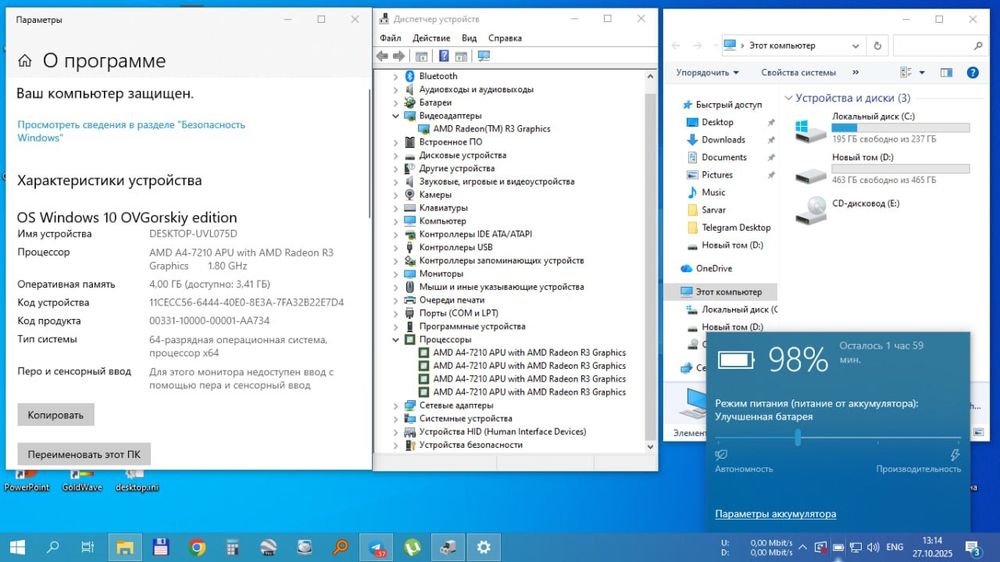This screenshot has width=1000, height=562.
Task: Collapse the Устройства и диски group
Action: click(x=788, y=98)
